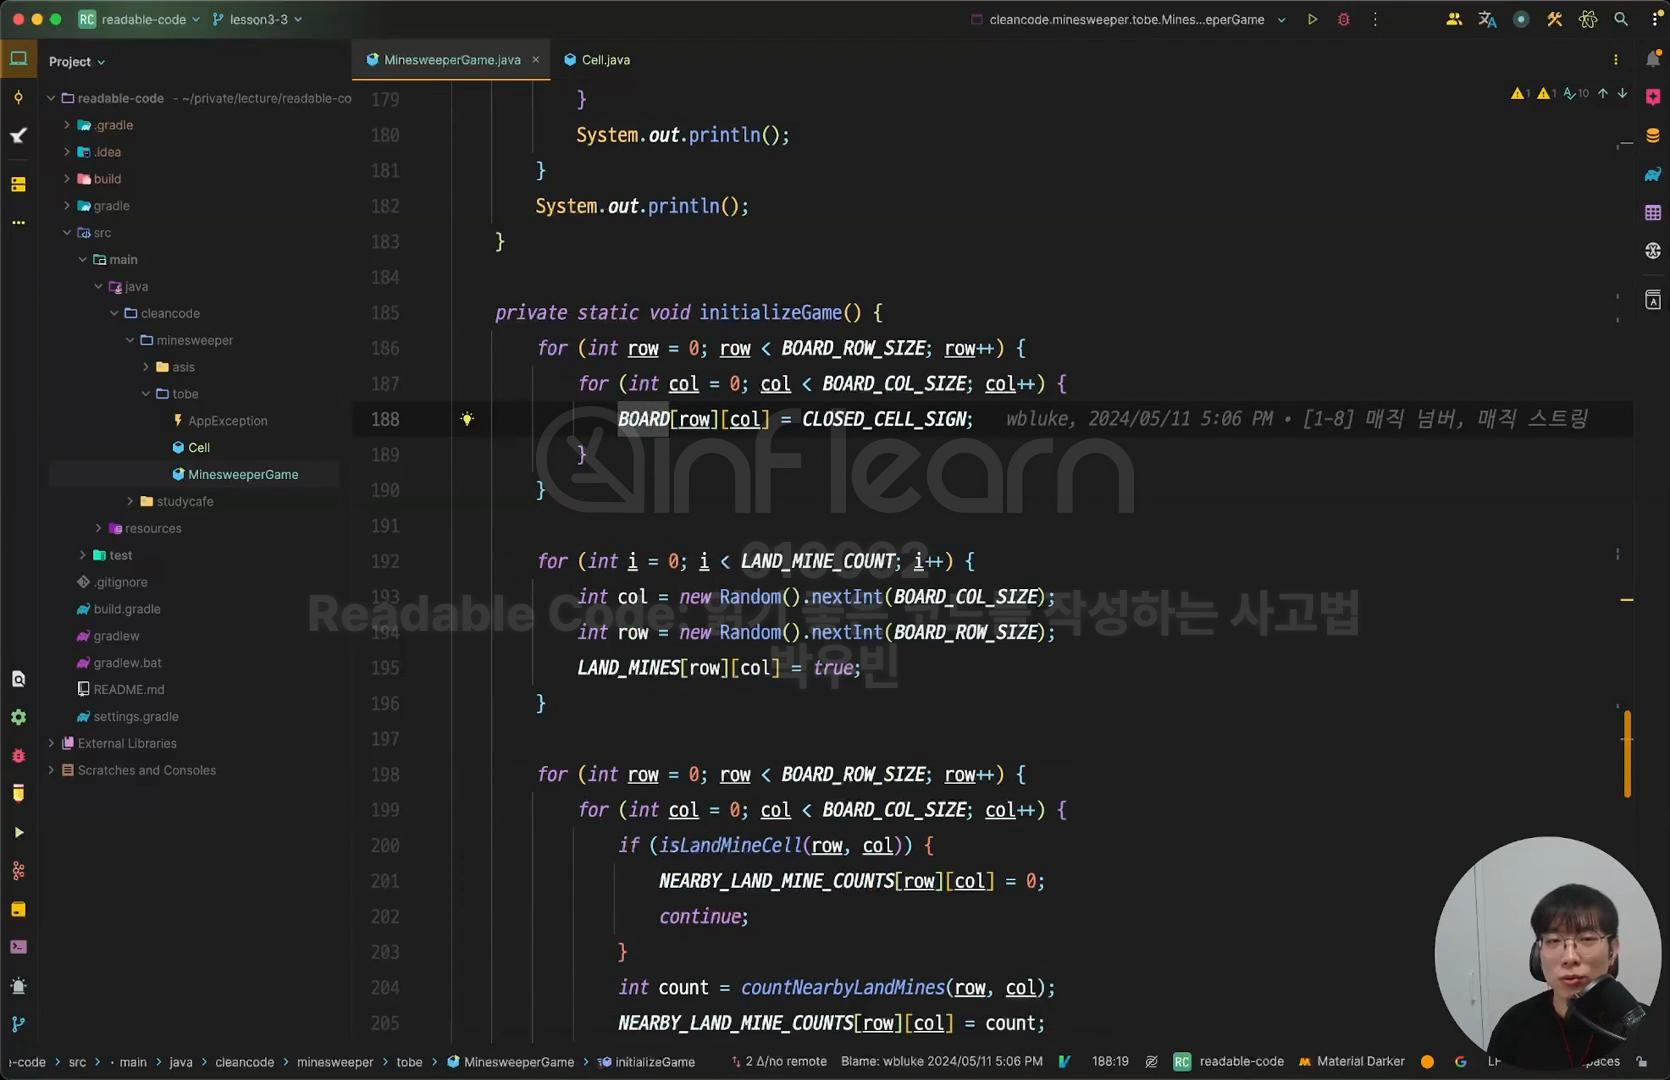Open the Gradle elephant tool window
The width and height of the screenshot is (1670, 1080).
pyautogui.click(x=1653, y=174)
